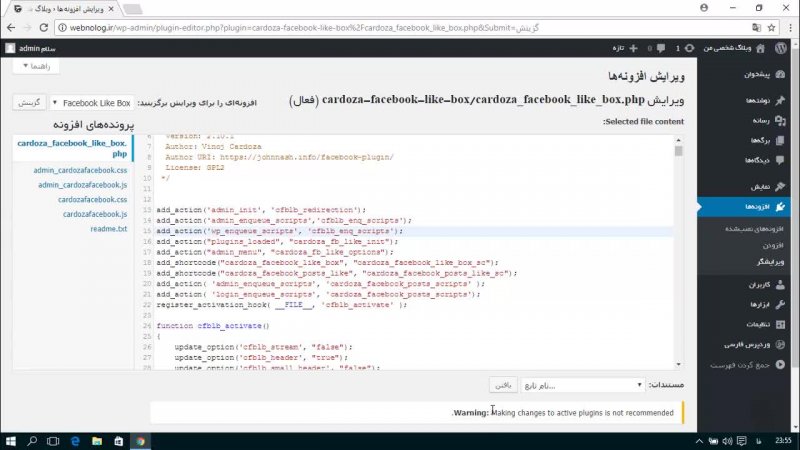Click the Select (گزینش) button
The image size is (800, 450).
(29, 102)
